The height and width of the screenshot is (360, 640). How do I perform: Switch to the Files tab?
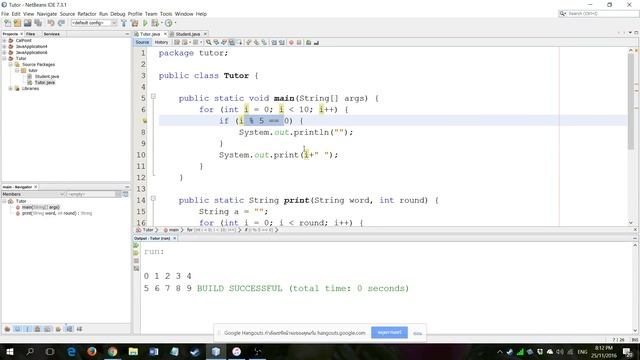tap(31, 34)
